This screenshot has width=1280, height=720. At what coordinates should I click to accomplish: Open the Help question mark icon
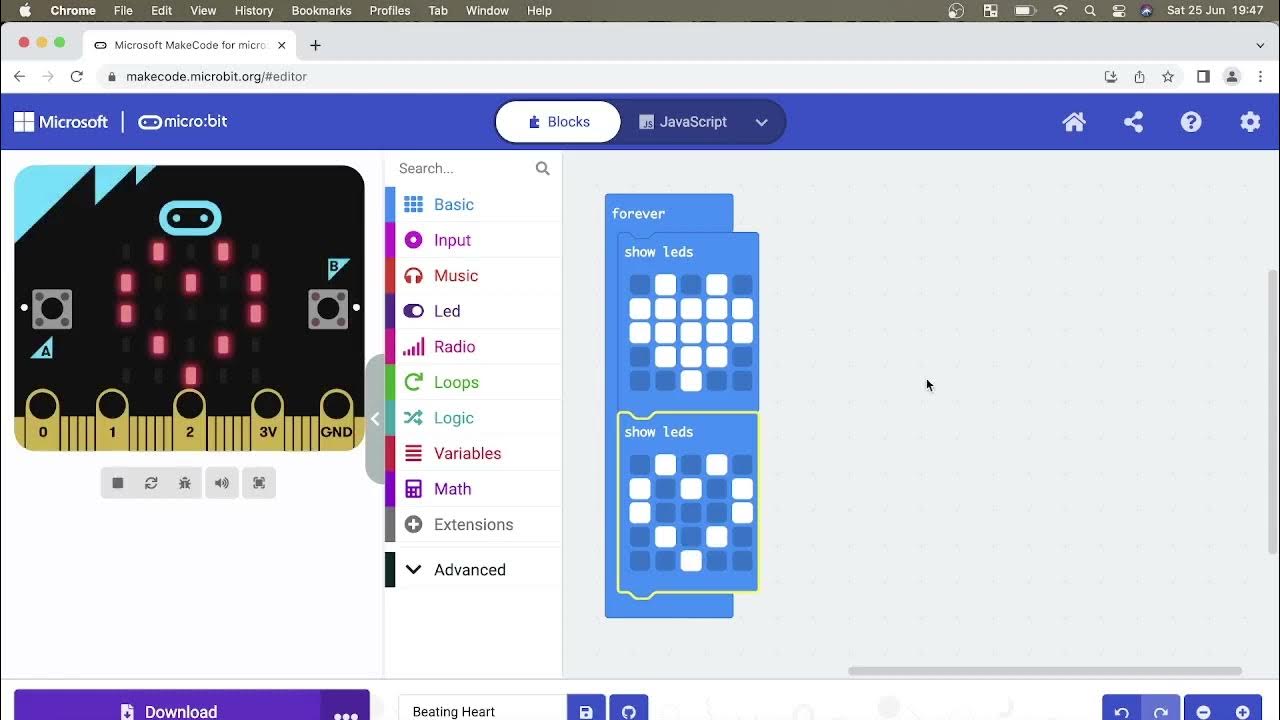(x=1191, y=122)
